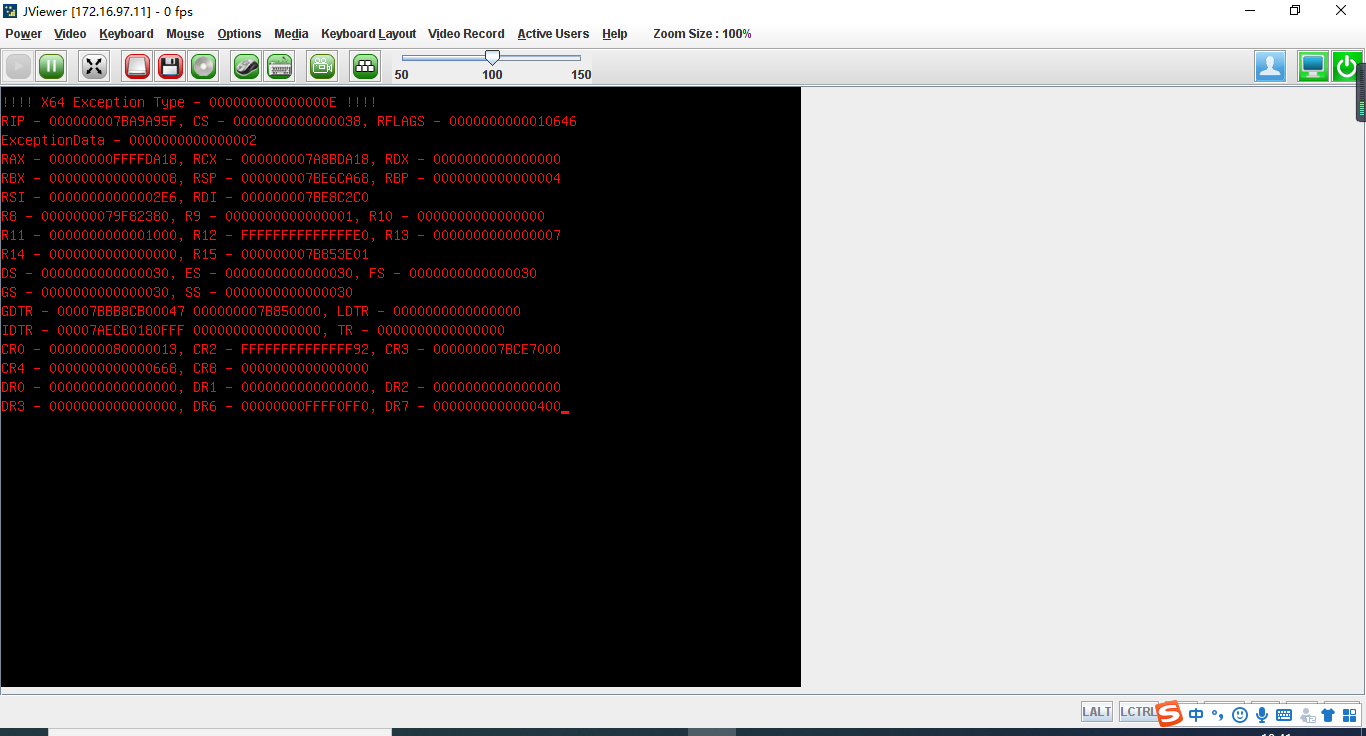
Task: Switch Chinese/English input mode icon
Action: (1196, 715)
